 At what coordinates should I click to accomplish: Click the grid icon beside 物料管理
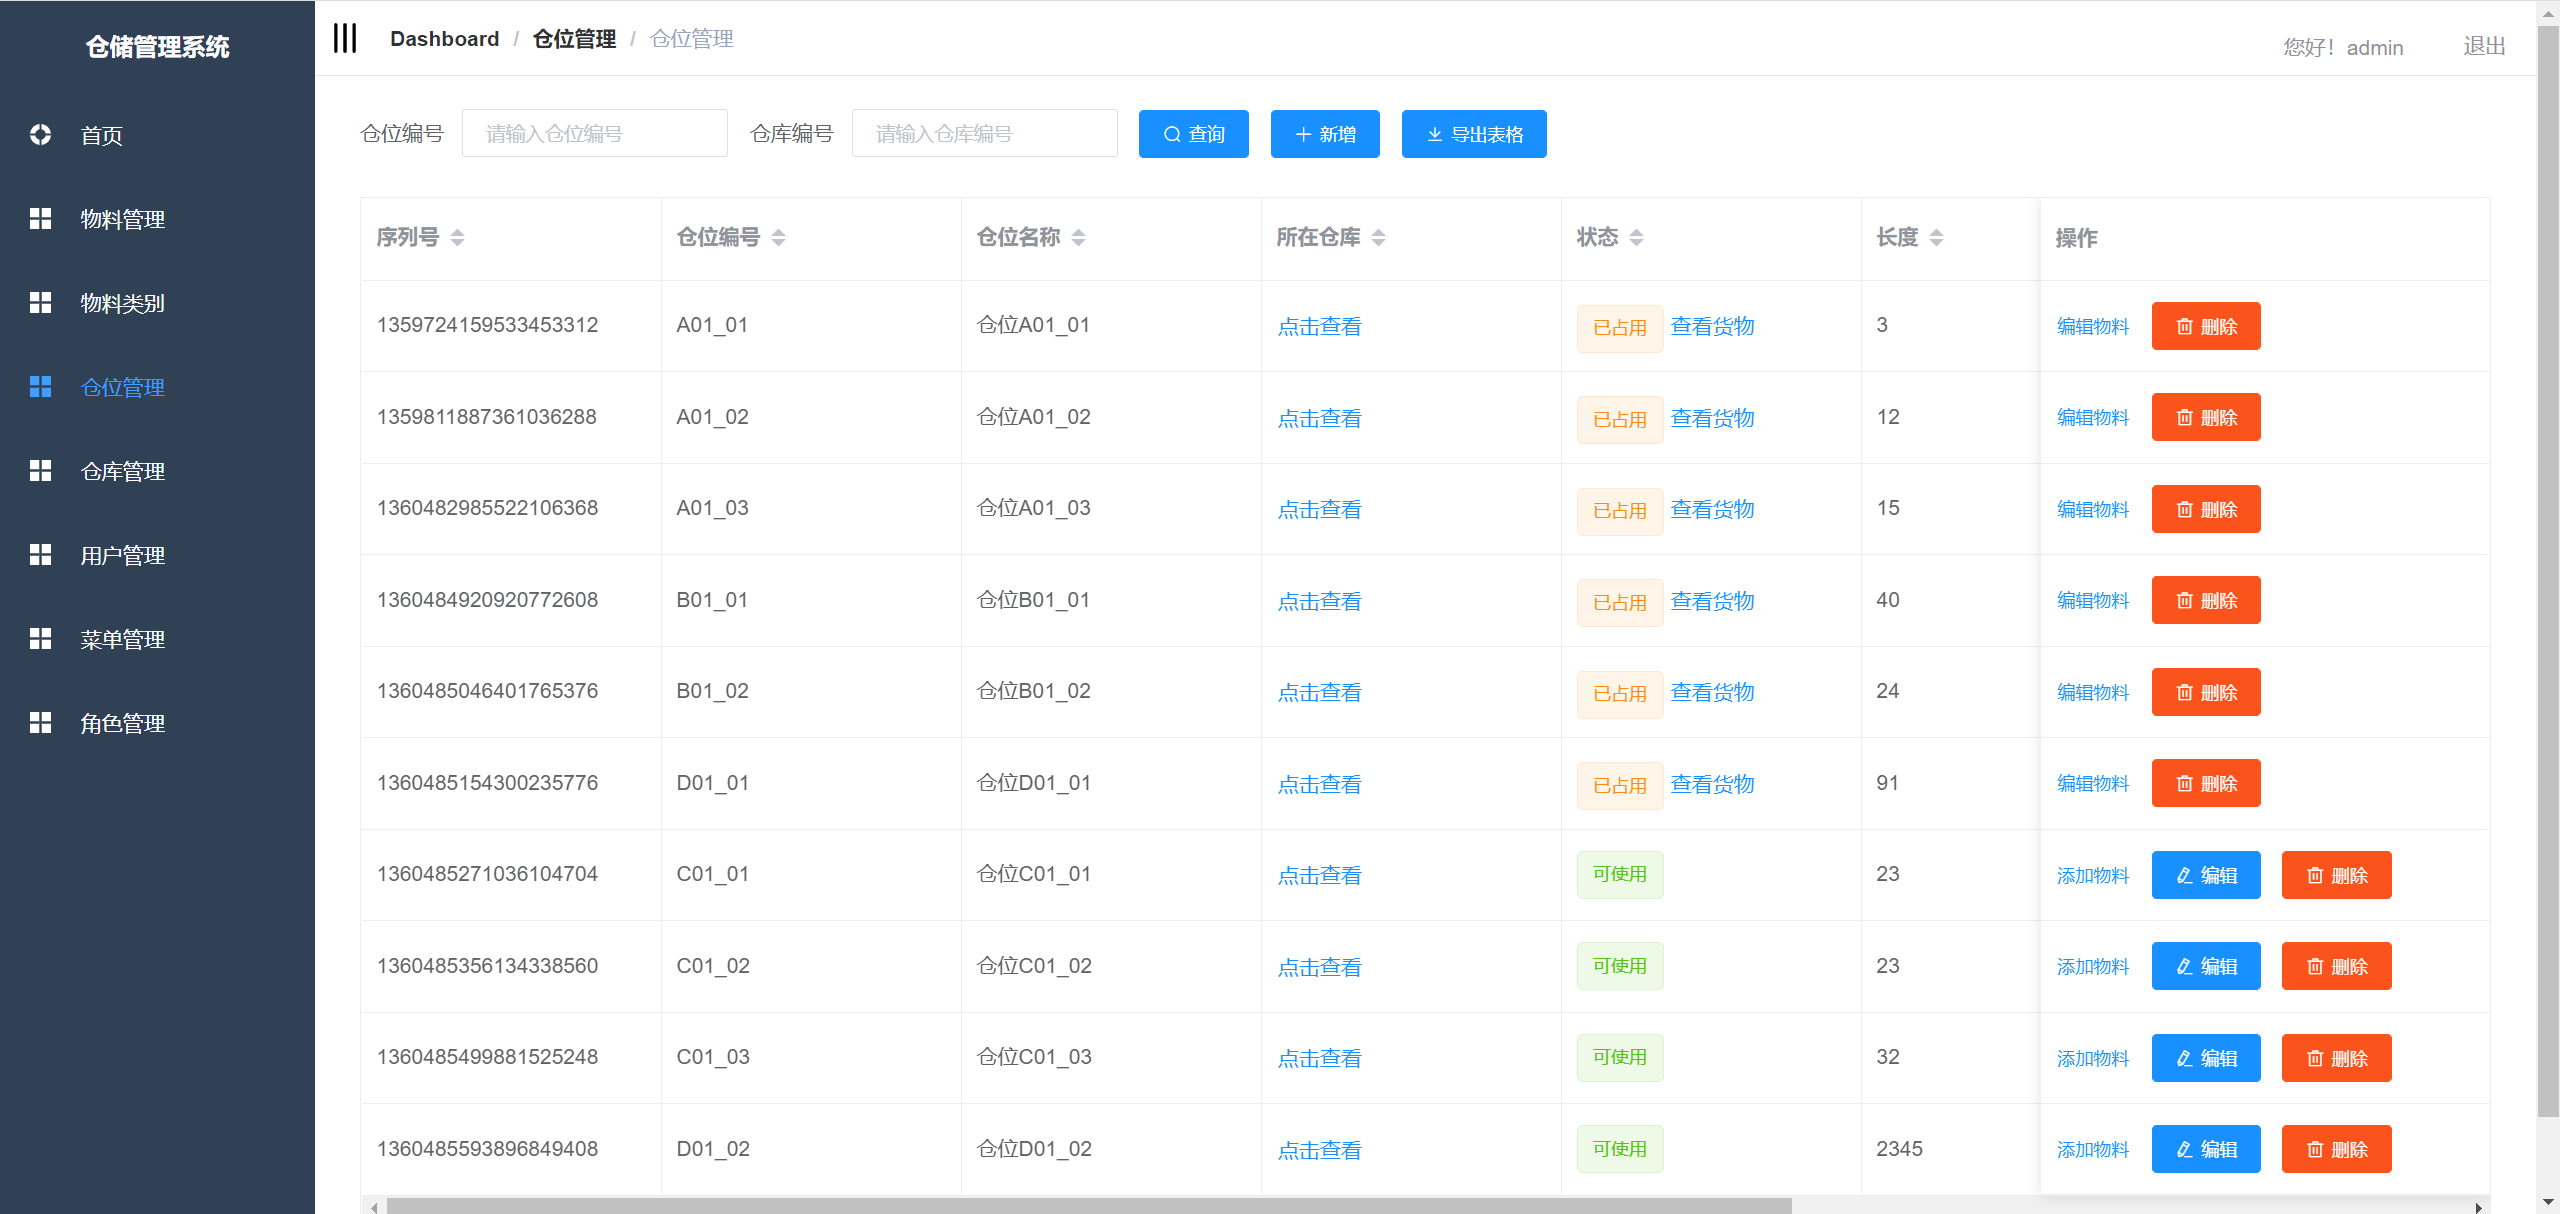coord(40,218)
